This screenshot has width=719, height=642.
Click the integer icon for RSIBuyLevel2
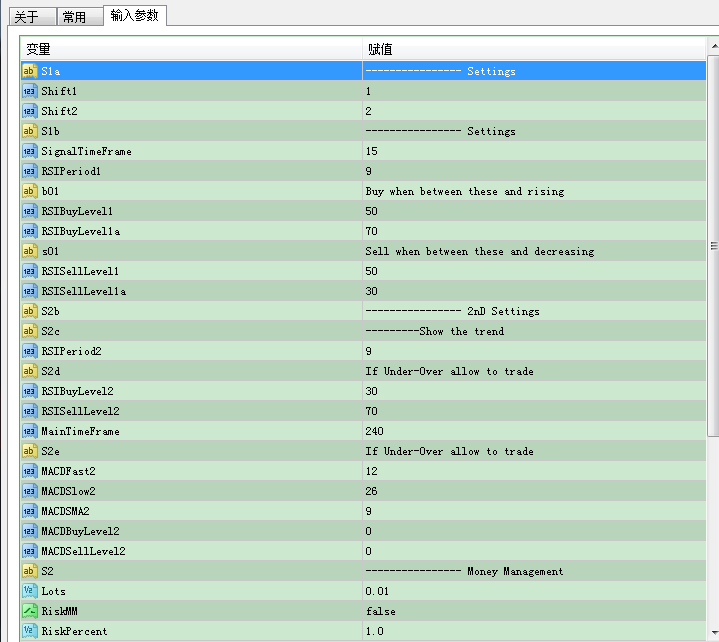(29, 391)
